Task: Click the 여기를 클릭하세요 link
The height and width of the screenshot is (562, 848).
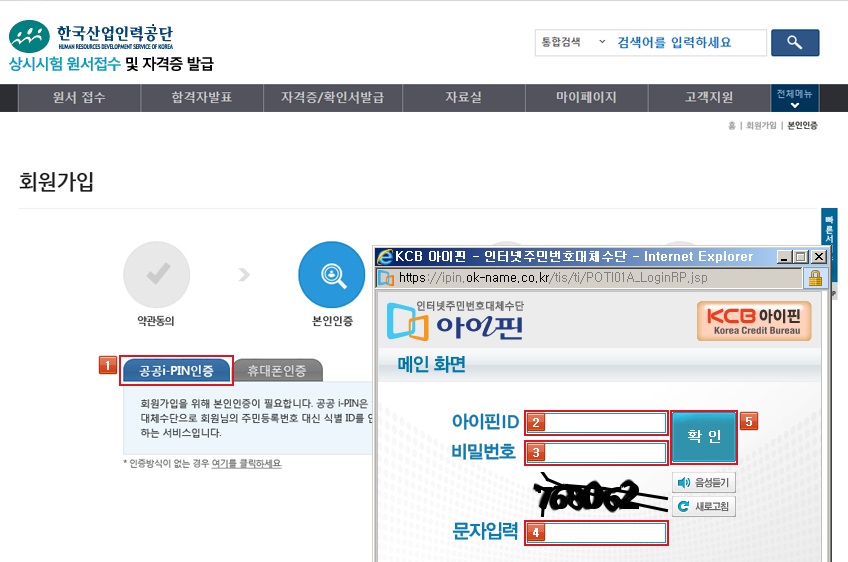Action: pos(247,464)
